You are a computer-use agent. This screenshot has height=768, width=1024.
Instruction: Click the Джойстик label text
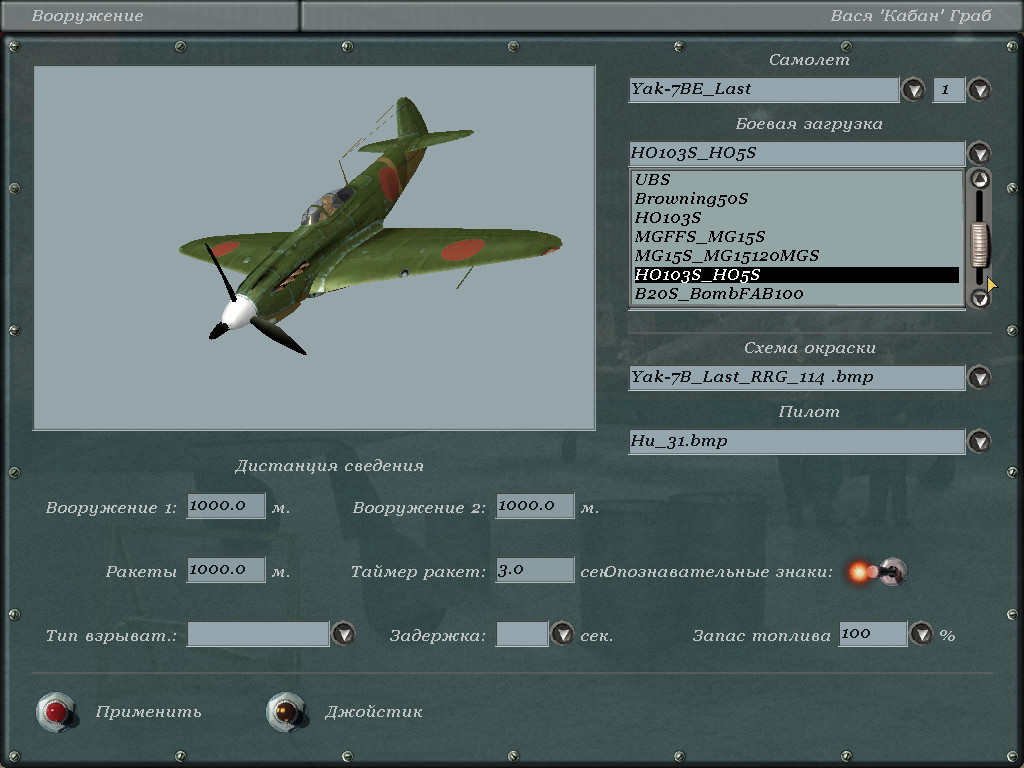pos(374,712)
